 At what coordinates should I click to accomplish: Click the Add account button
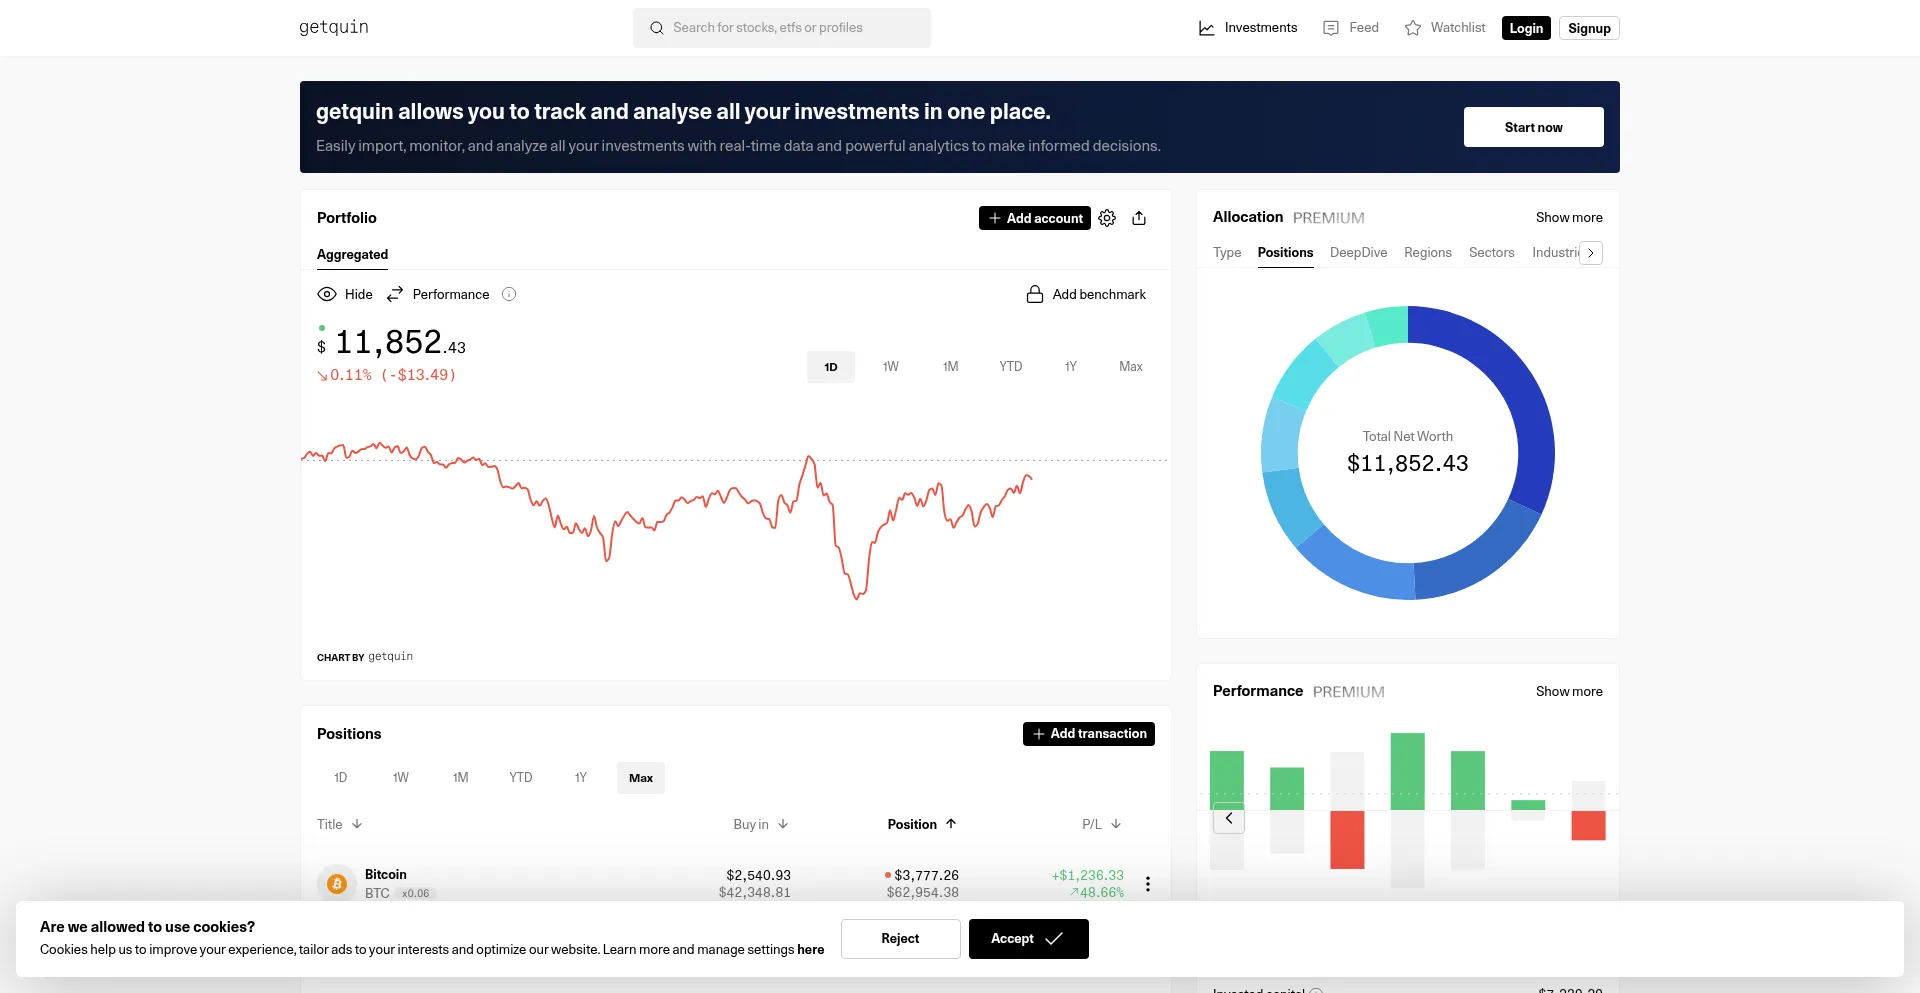[1035, 218]
